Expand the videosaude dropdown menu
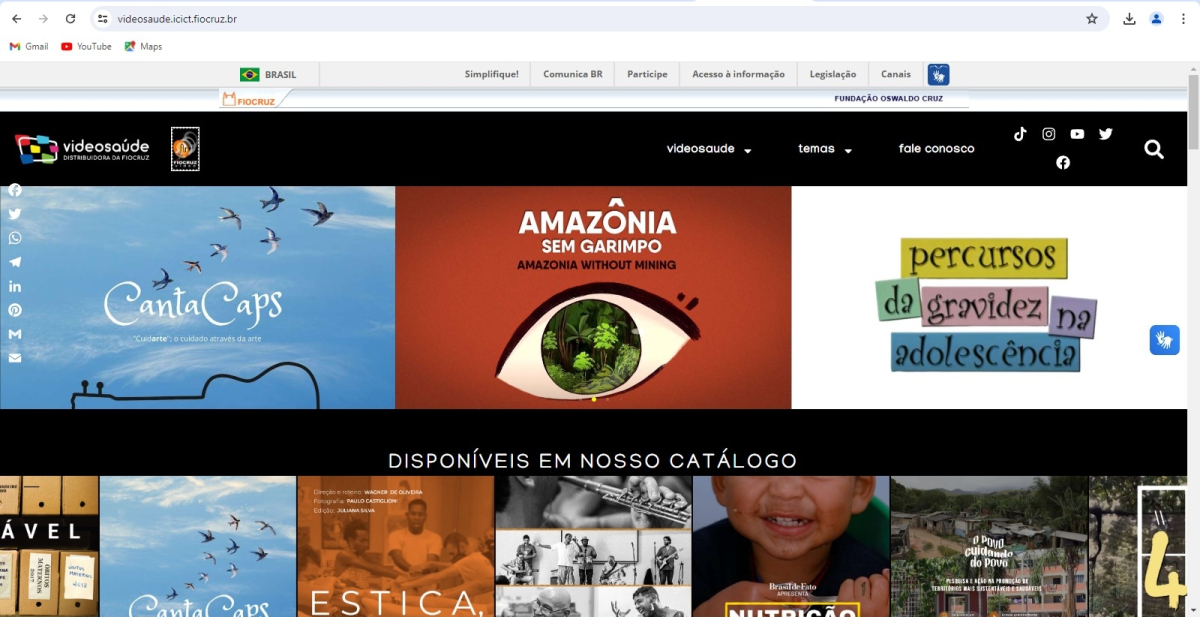1200x617 pixels. click(709, 149)
